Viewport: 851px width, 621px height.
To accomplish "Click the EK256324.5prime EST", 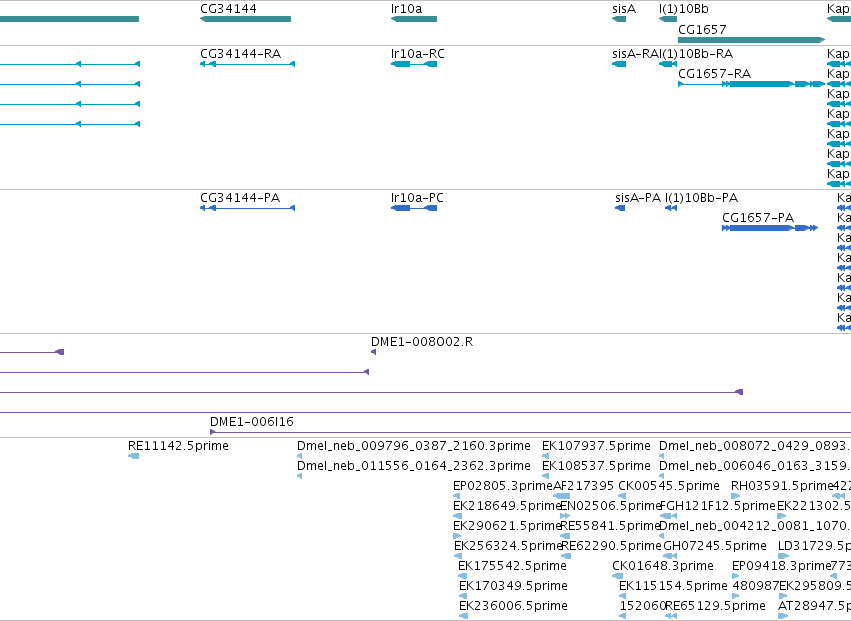I will click(458, 556).
